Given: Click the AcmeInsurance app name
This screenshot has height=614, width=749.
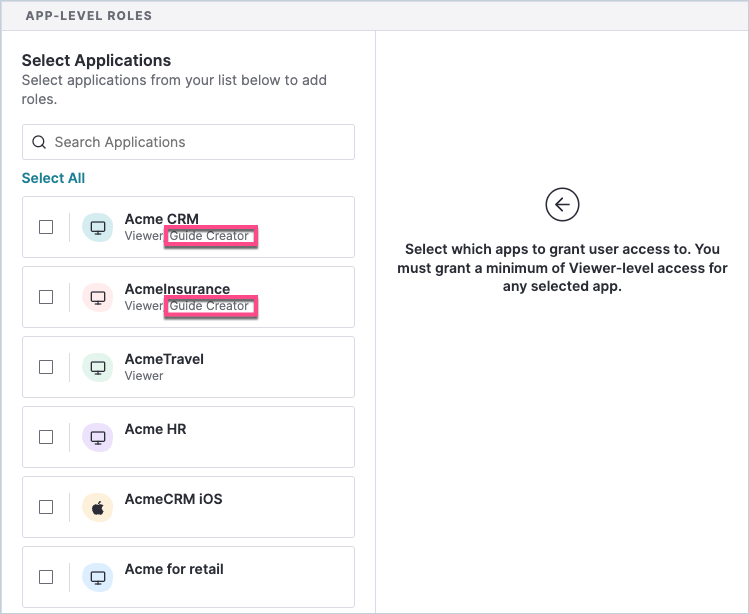Looking at the screenshot, I should click(177, 289).
